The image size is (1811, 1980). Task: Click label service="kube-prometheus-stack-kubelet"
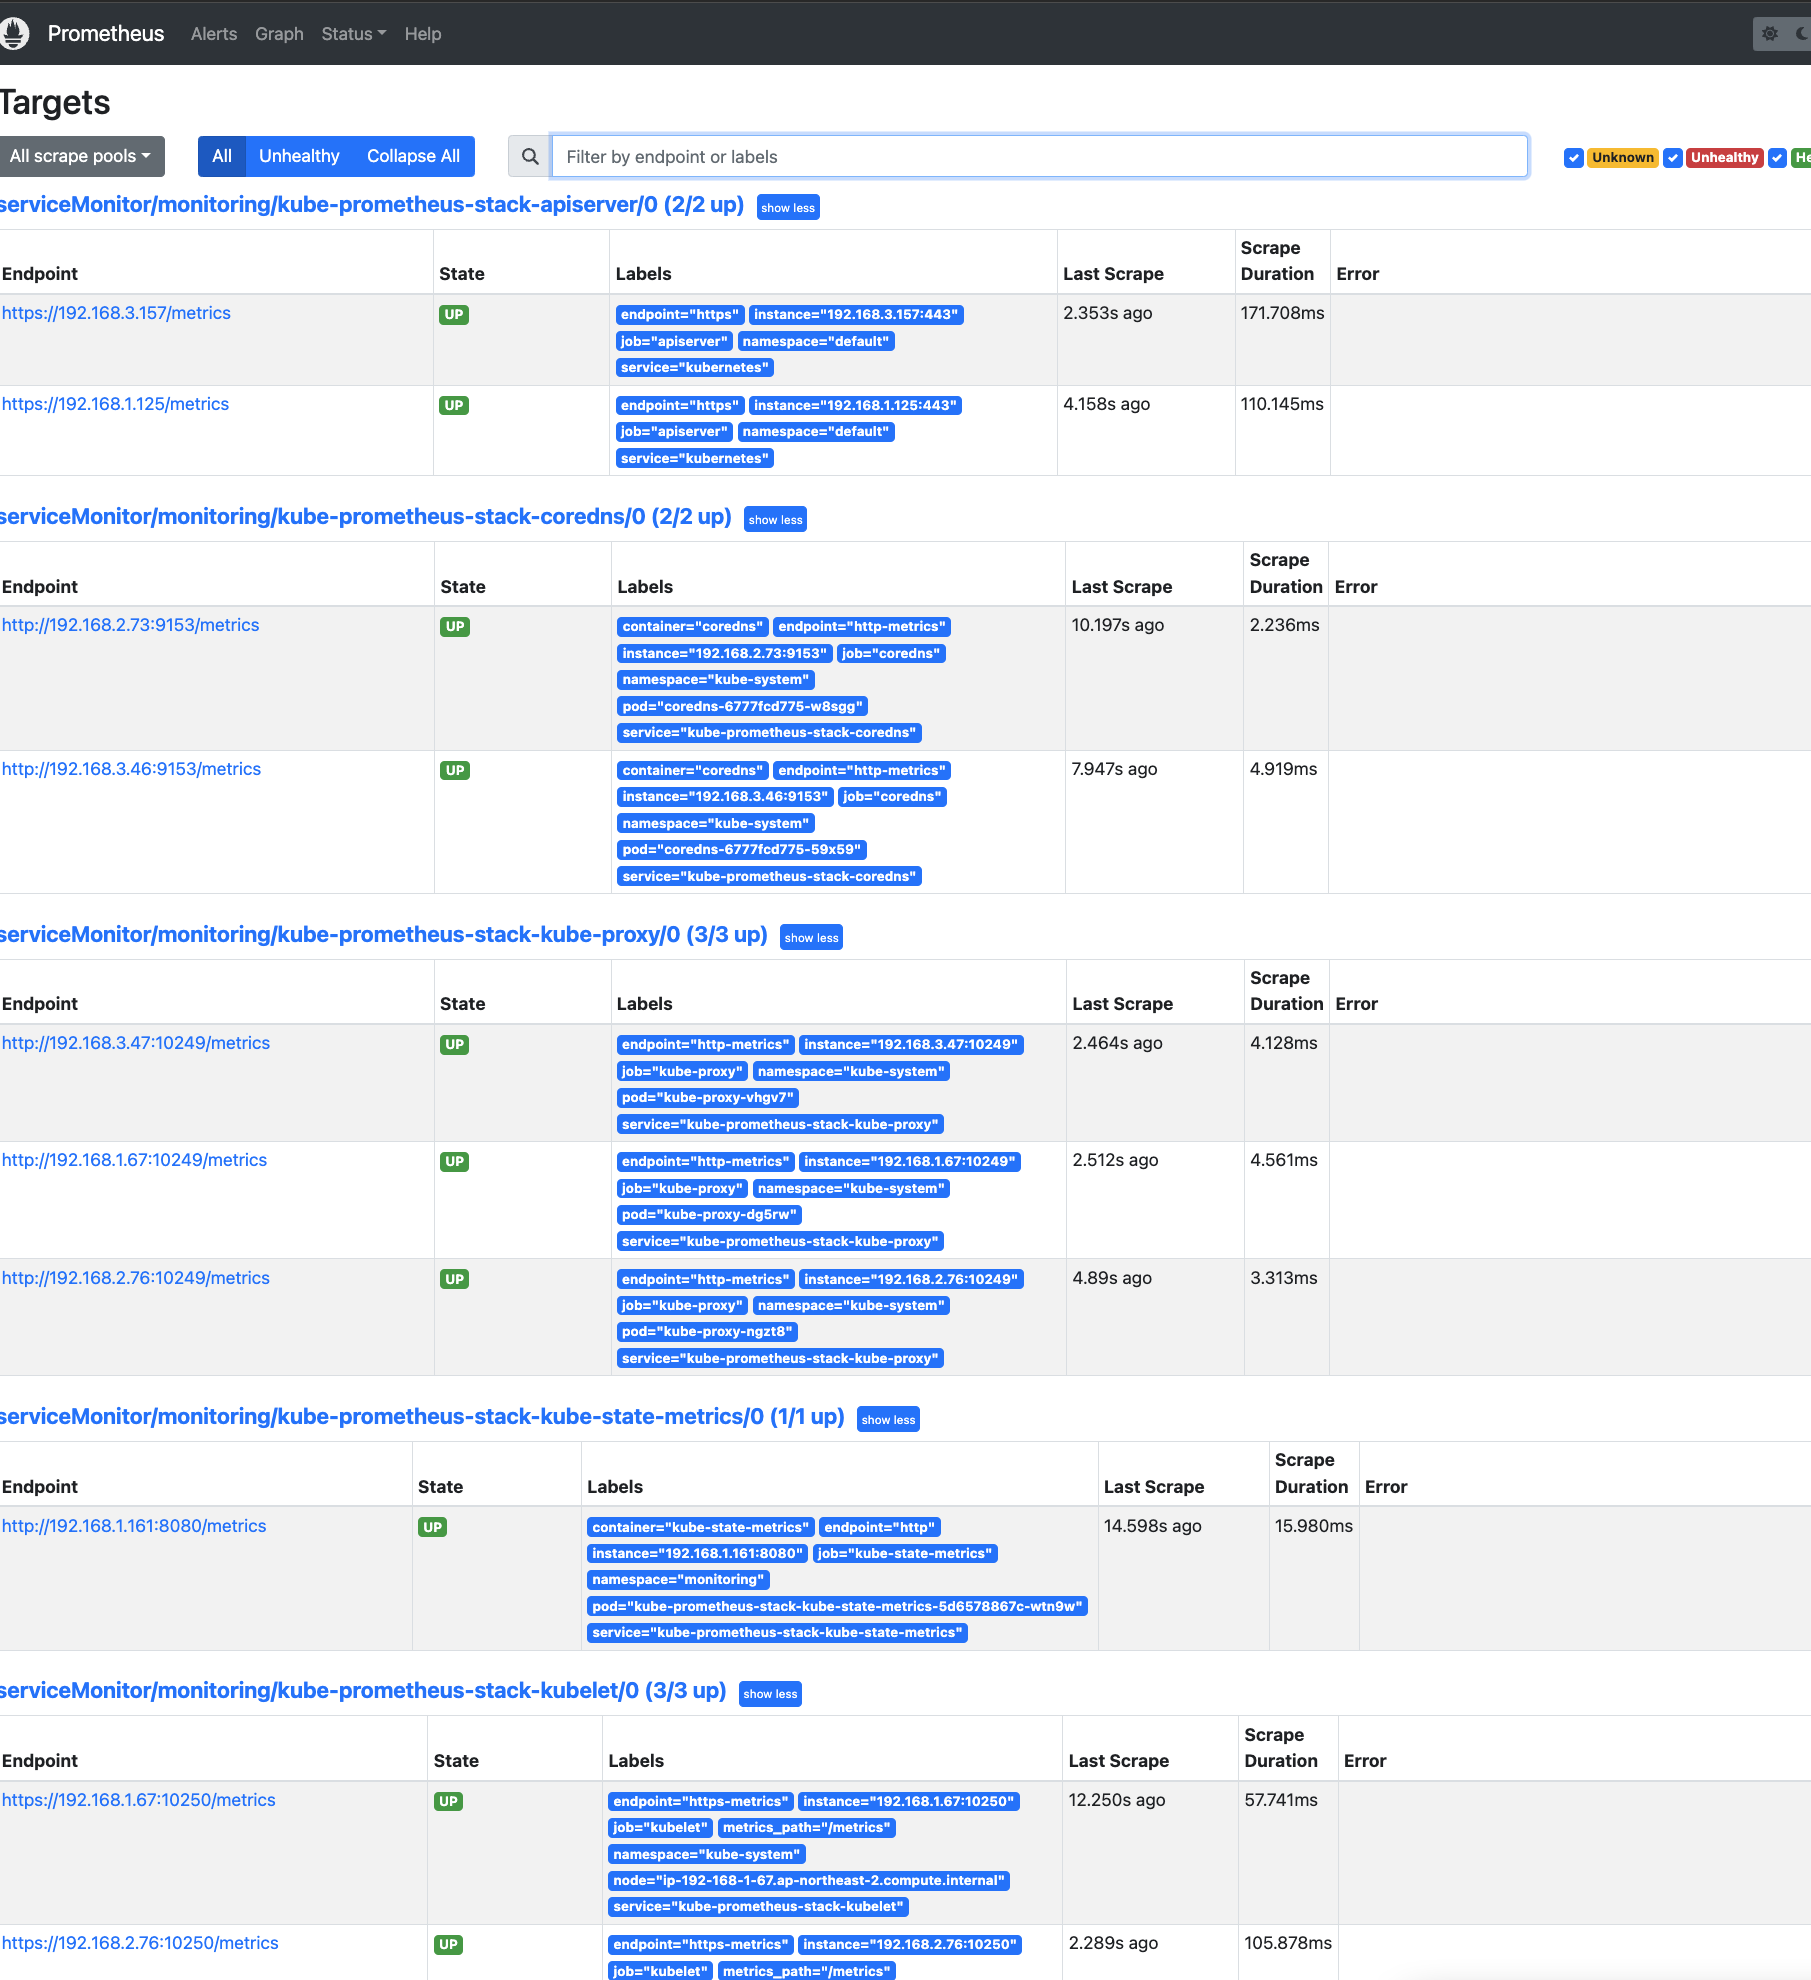pyautogui.click(x=758, y=1906)
